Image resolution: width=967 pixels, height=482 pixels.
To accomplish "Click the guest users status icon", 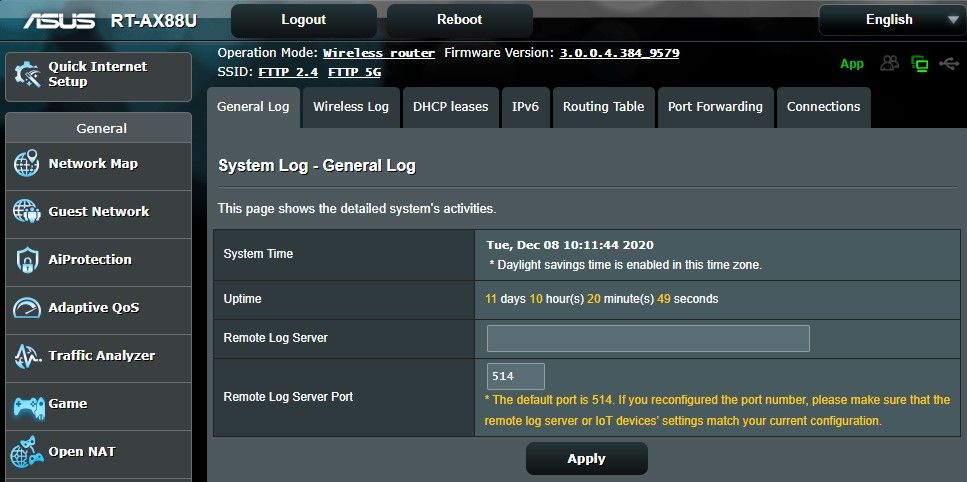I will click(889, 63).
